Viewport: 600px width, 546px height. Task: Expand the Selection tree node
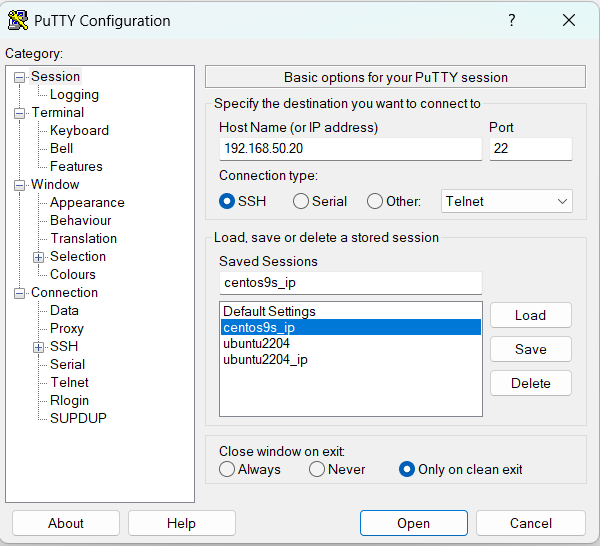pos(38,258)
